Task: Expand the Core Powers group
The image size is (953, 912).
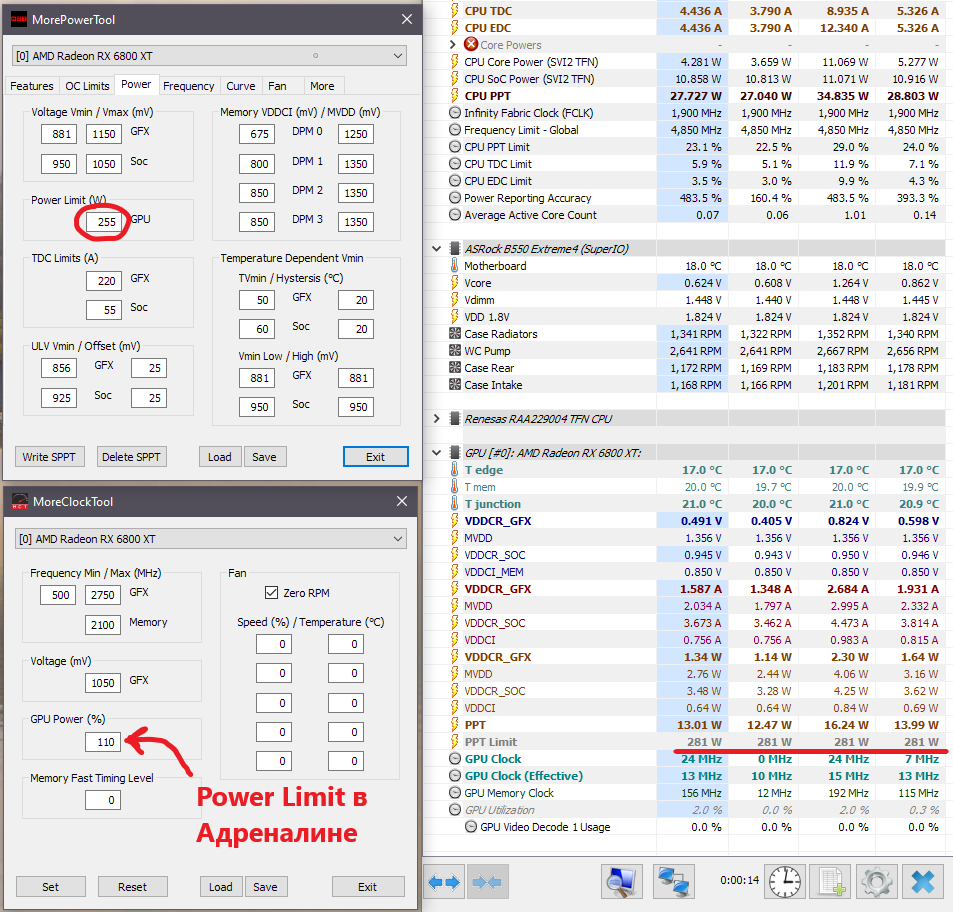Action: tap(452, 44)
